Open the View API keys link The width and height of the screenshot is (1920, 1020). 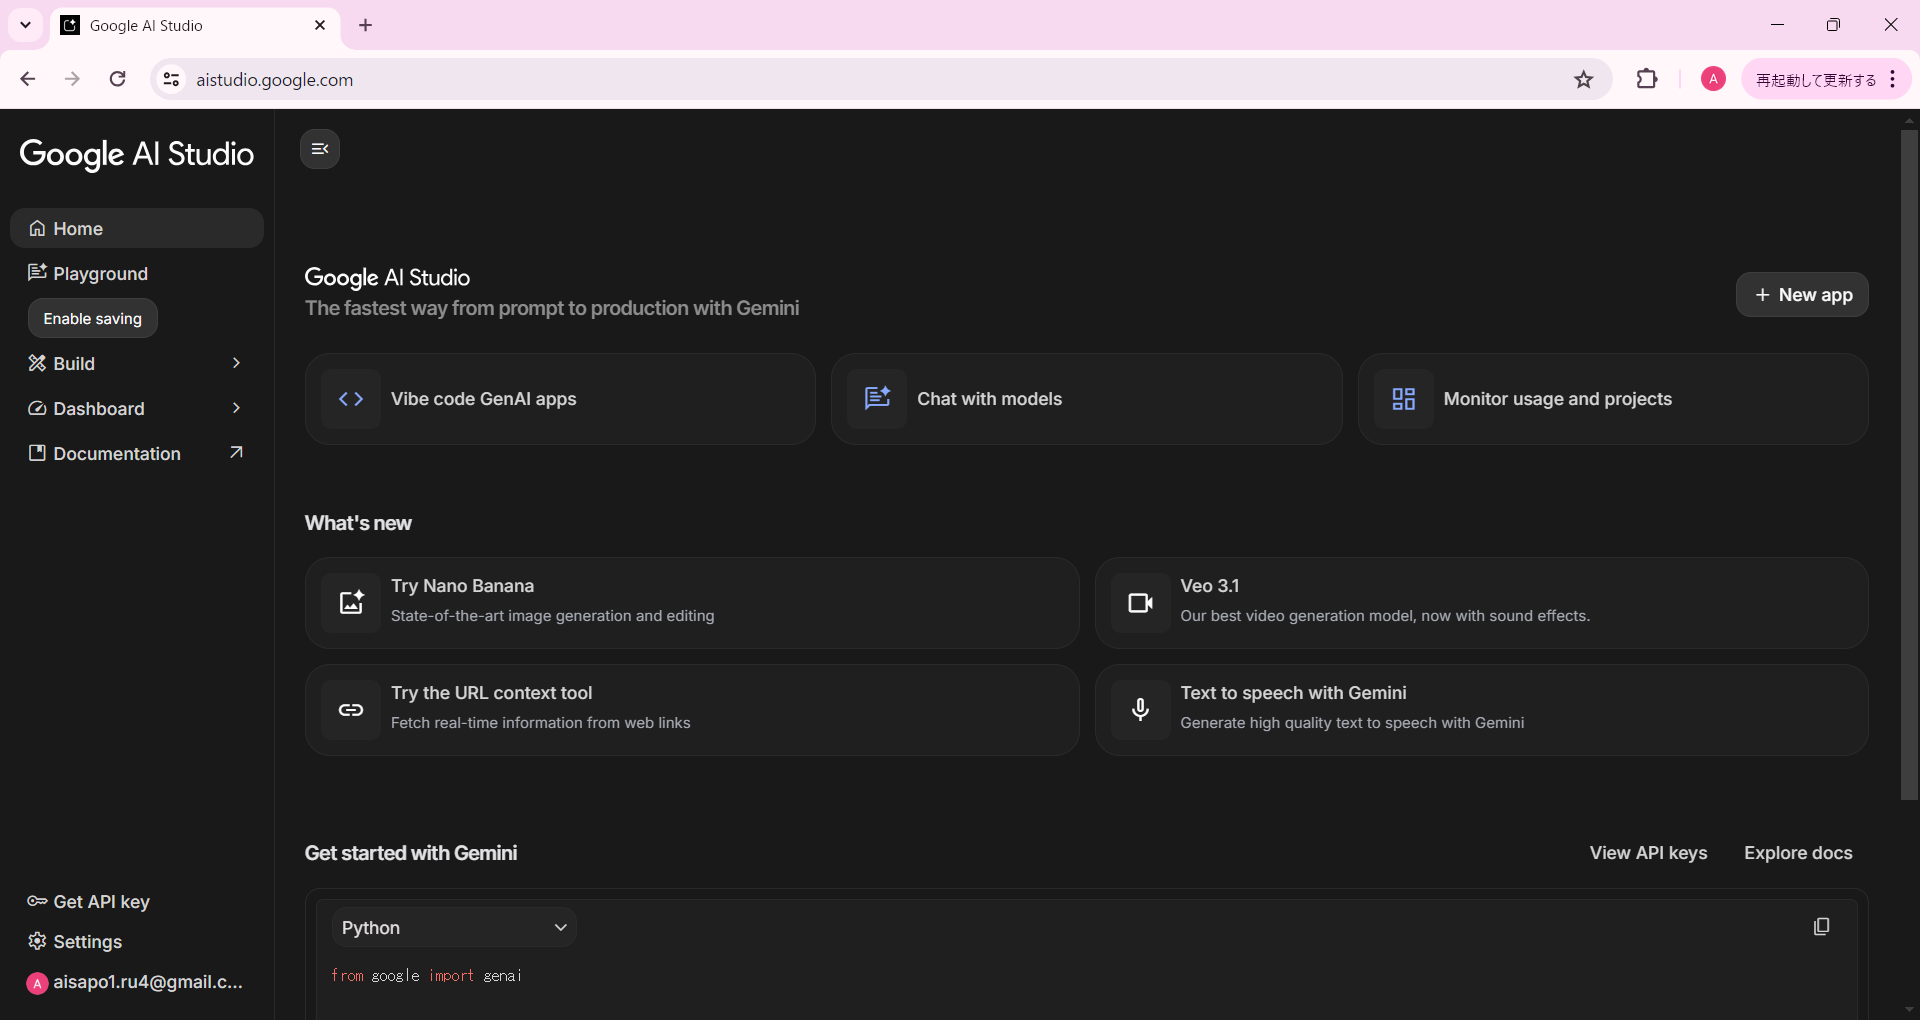point(1648,853)
